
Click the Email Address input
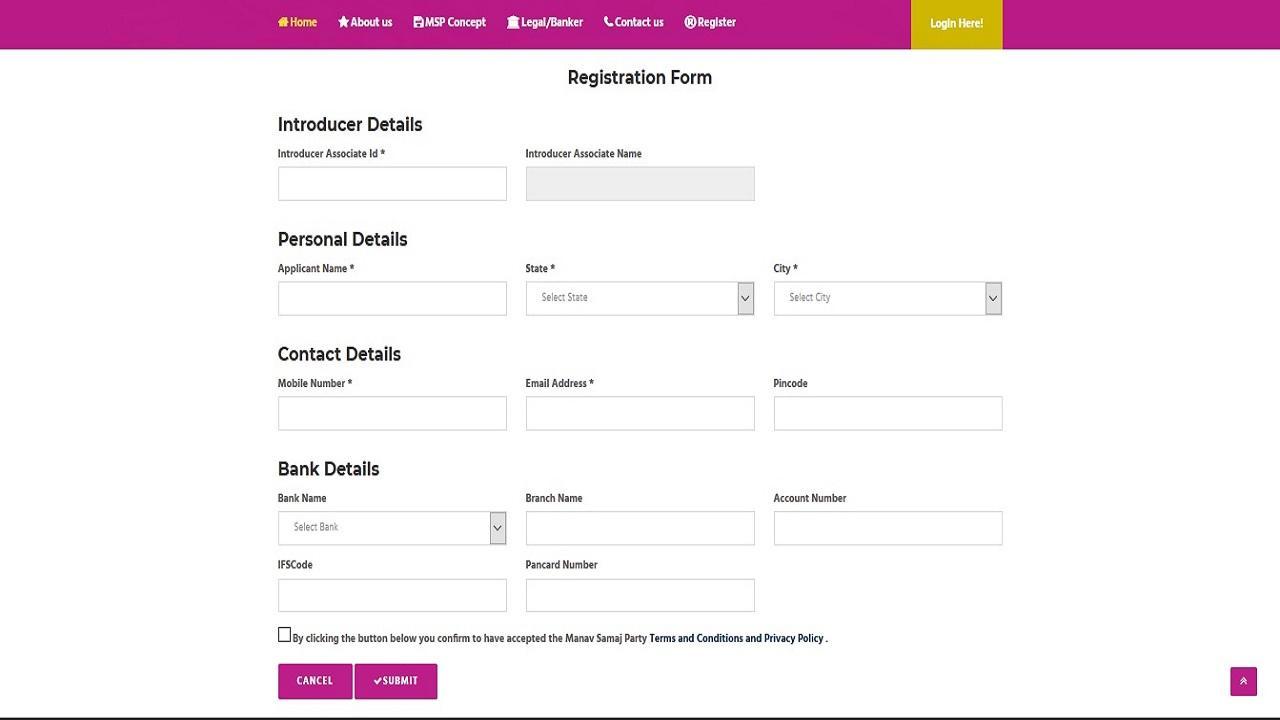point(640,413)
